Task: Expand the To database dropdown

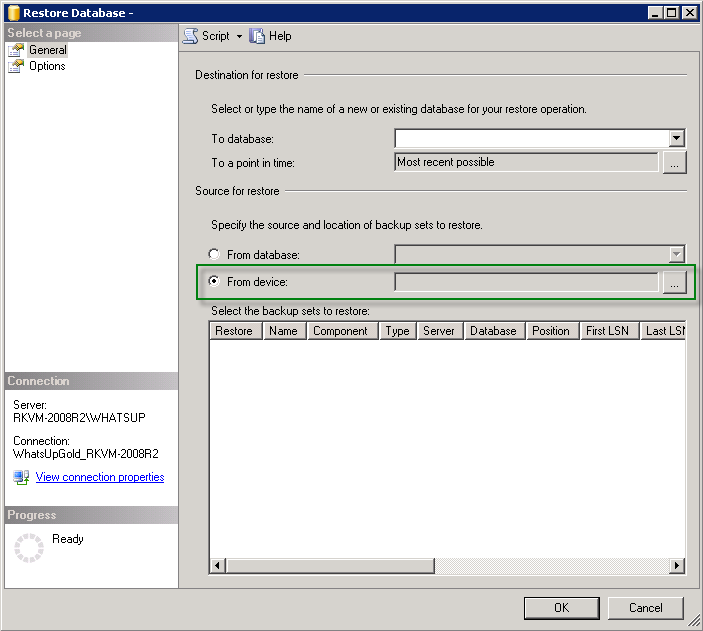Action: tap(677, 138)
